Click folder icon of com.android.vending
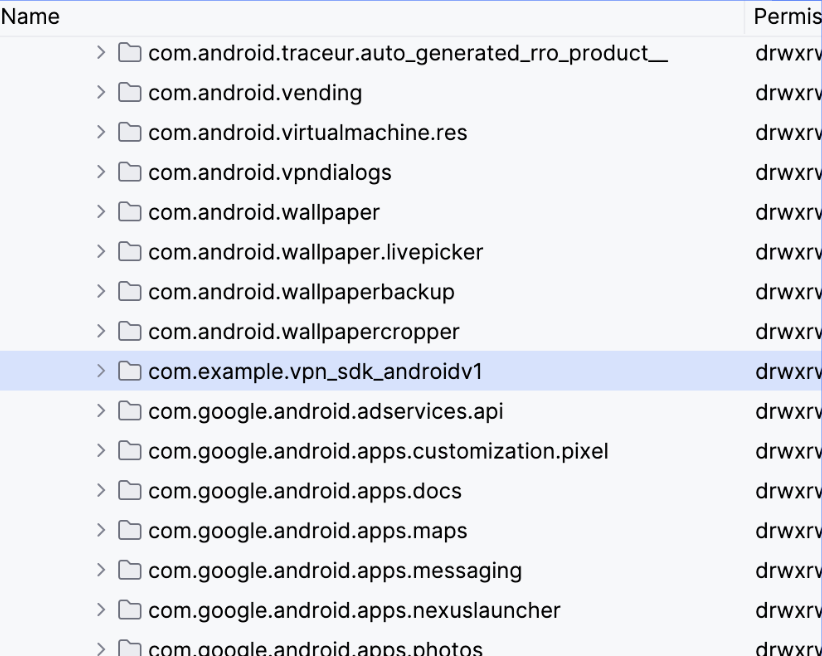822x656 pixels. point(129,93)
